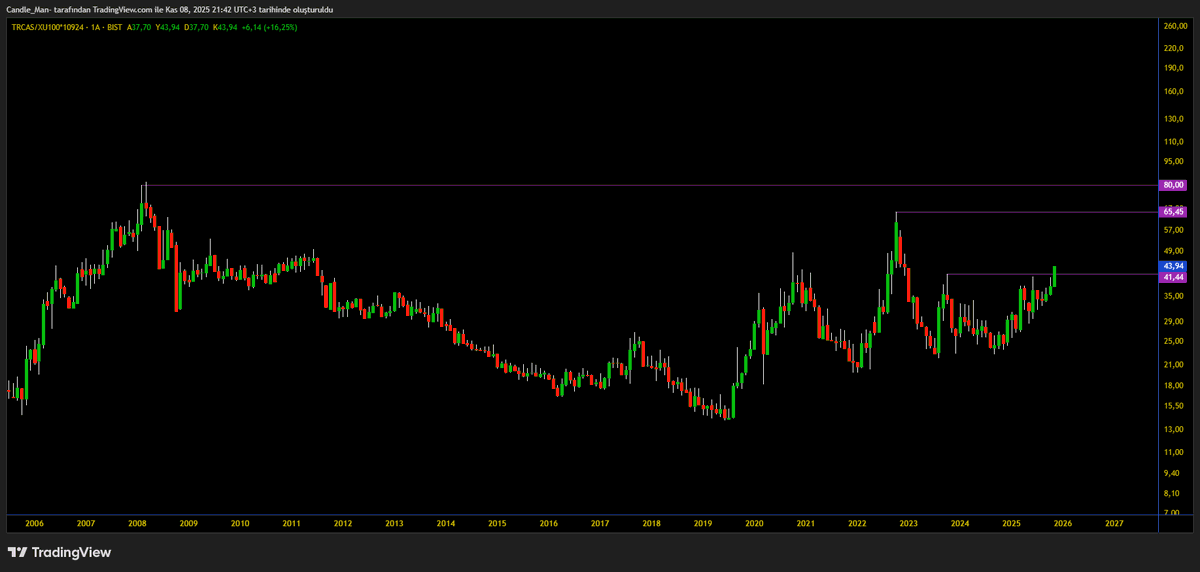Click the 2024 label on time axis
1200x572 pixels.
click(961, 523)
